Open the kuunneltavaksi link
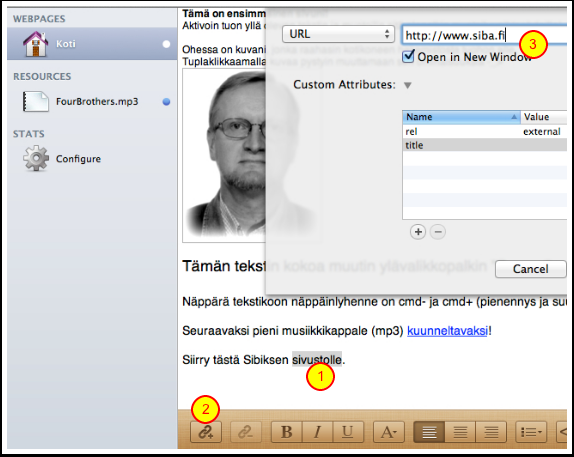The image size is (574, 457). click(x=447, y=331)
